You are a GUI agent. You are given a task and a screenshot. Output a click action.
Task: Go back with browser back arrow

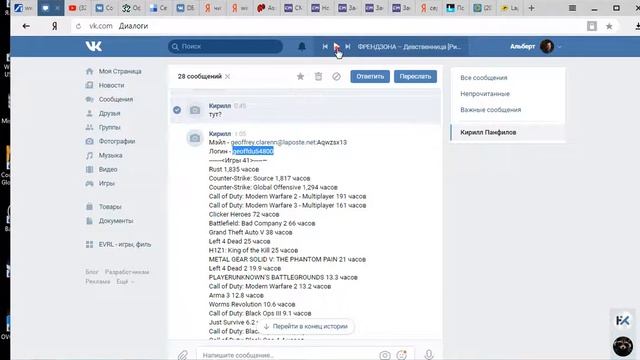[x=26, y=26]
